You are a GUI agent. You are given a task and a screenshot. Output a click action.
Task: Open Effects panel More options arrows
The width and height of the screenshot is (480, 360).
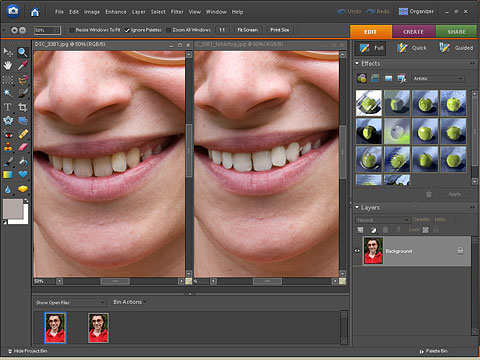(472, 63)
